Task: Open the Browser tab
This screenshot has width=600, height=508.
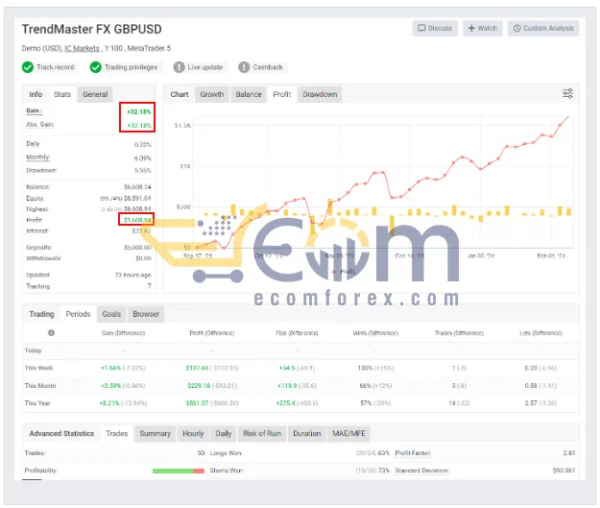Action: (x=146, y=314)
